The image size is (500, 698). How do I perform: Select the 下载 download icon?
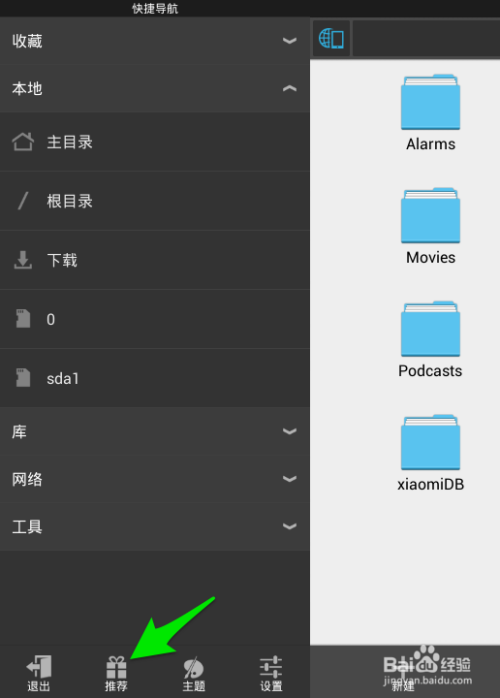[23, 260]
